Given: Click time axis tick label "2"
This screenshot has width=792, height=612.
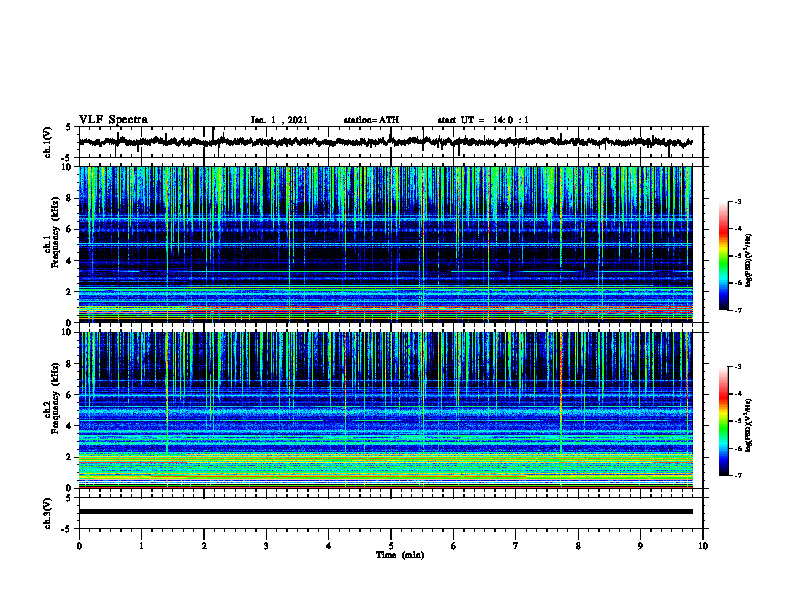Looking at the screenshot, I should (x=204, y=546).
